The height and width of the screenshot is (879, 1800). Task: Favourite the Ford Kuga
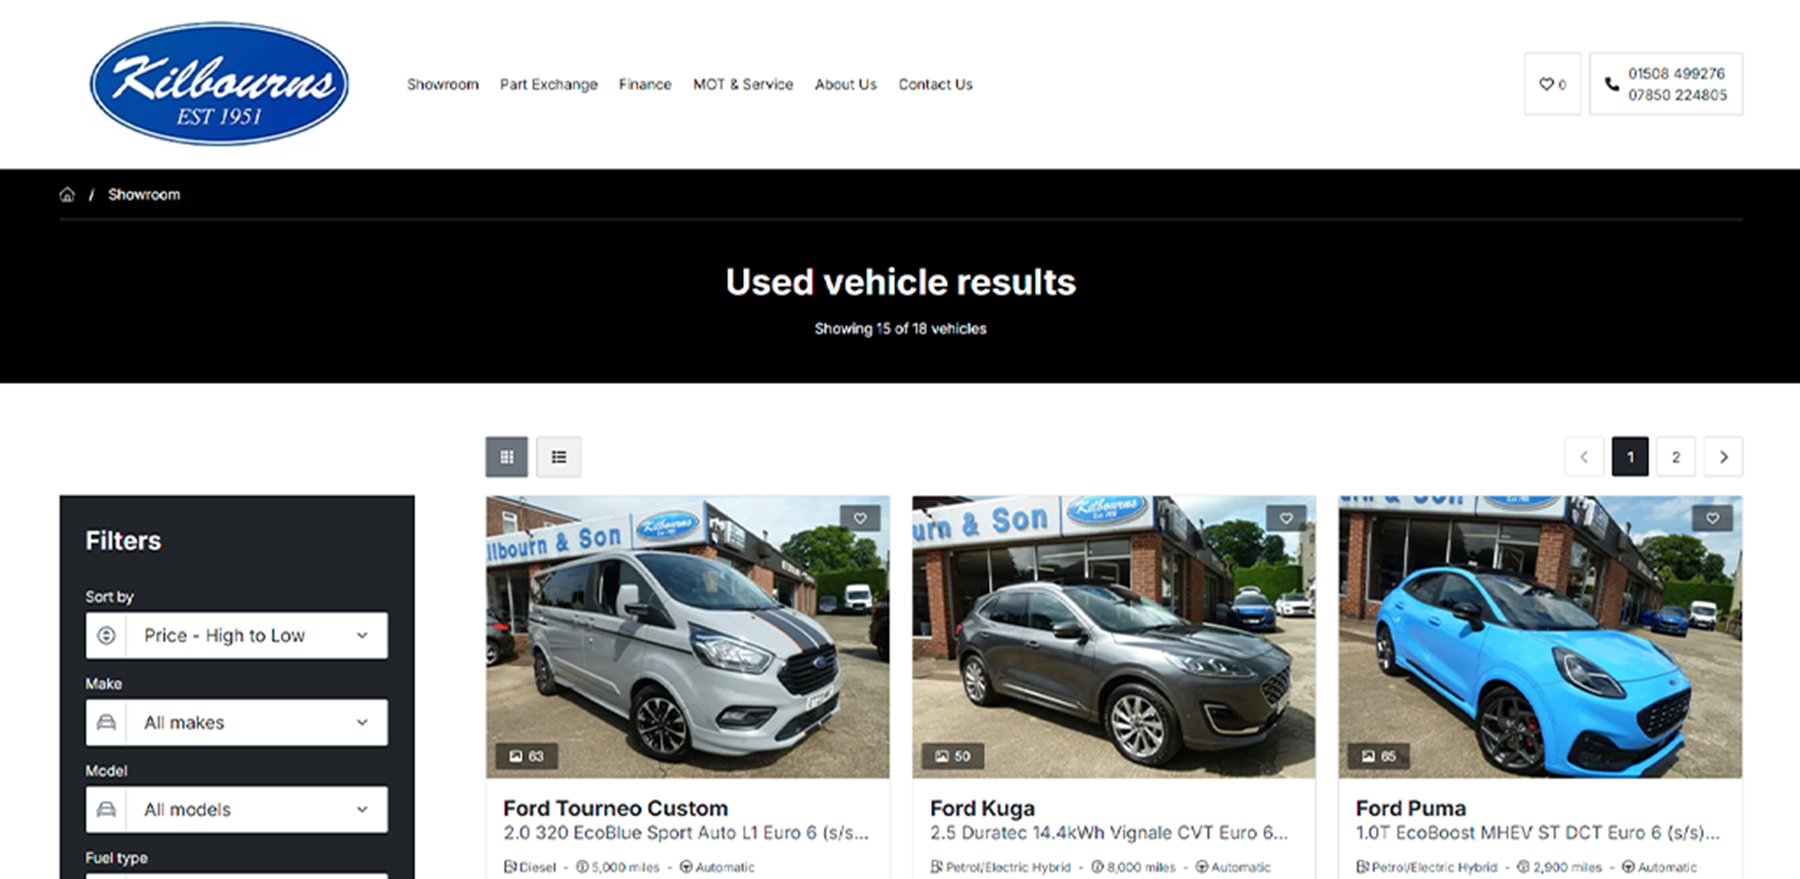[x=1286, y=518]
